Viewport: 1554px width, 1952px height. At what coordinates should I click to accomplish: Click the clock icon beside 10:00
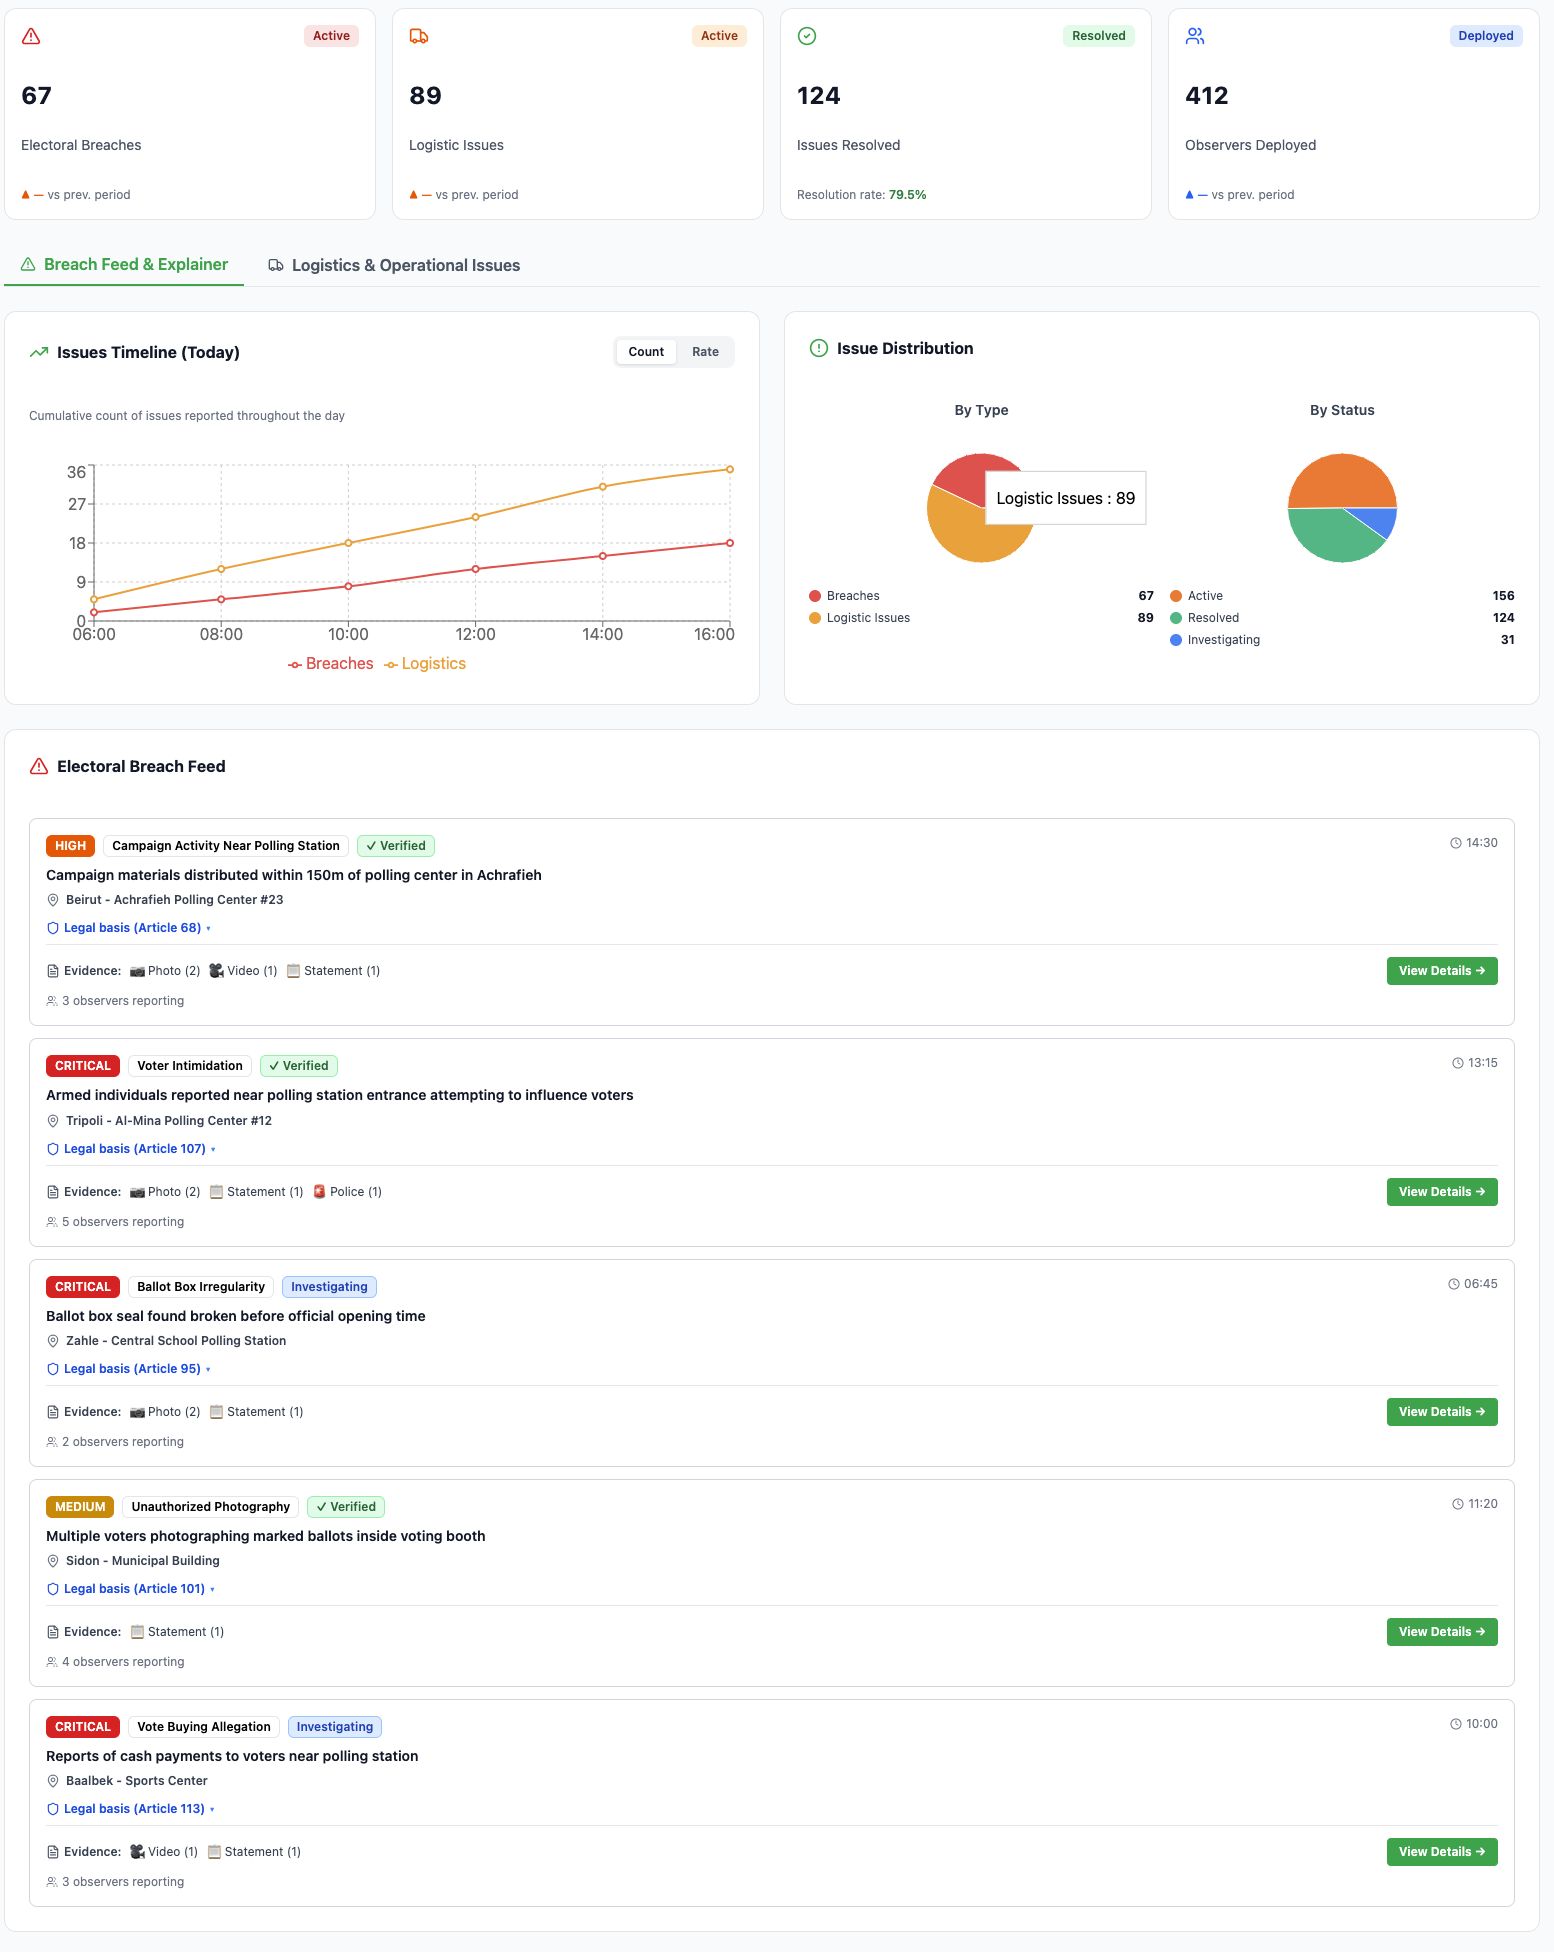[x=1456, y=1724]
